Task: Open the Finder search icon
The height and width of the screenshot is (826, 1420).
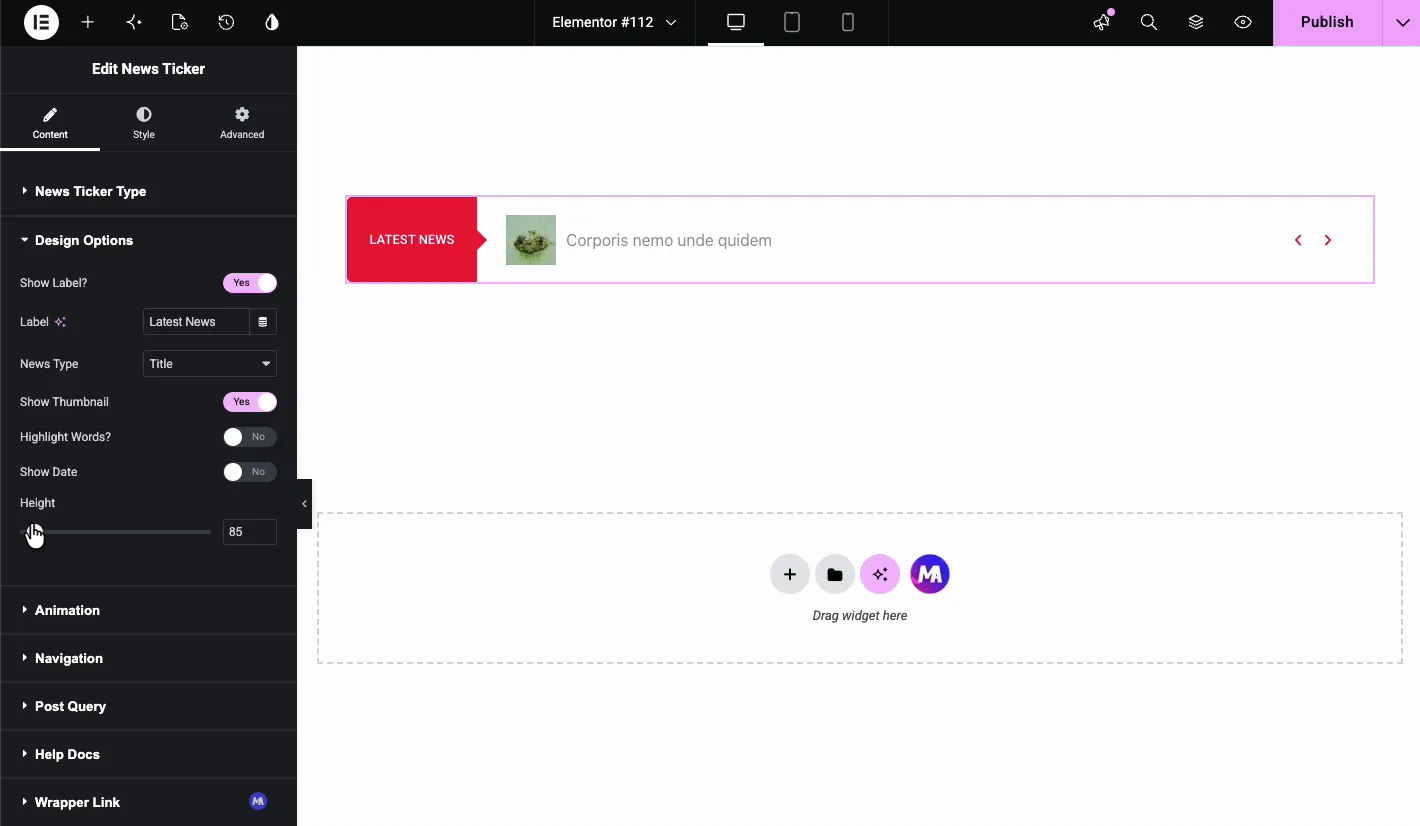Action: [1149, 22]
